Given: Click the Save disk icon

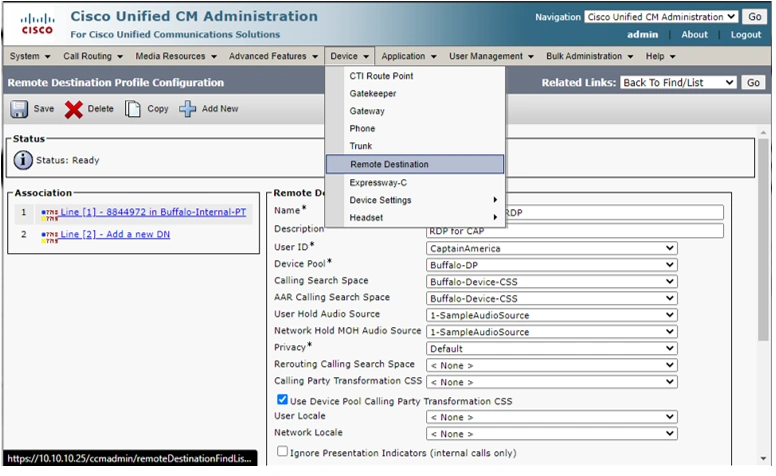Looking at the screenshot, I should (19, 109).
